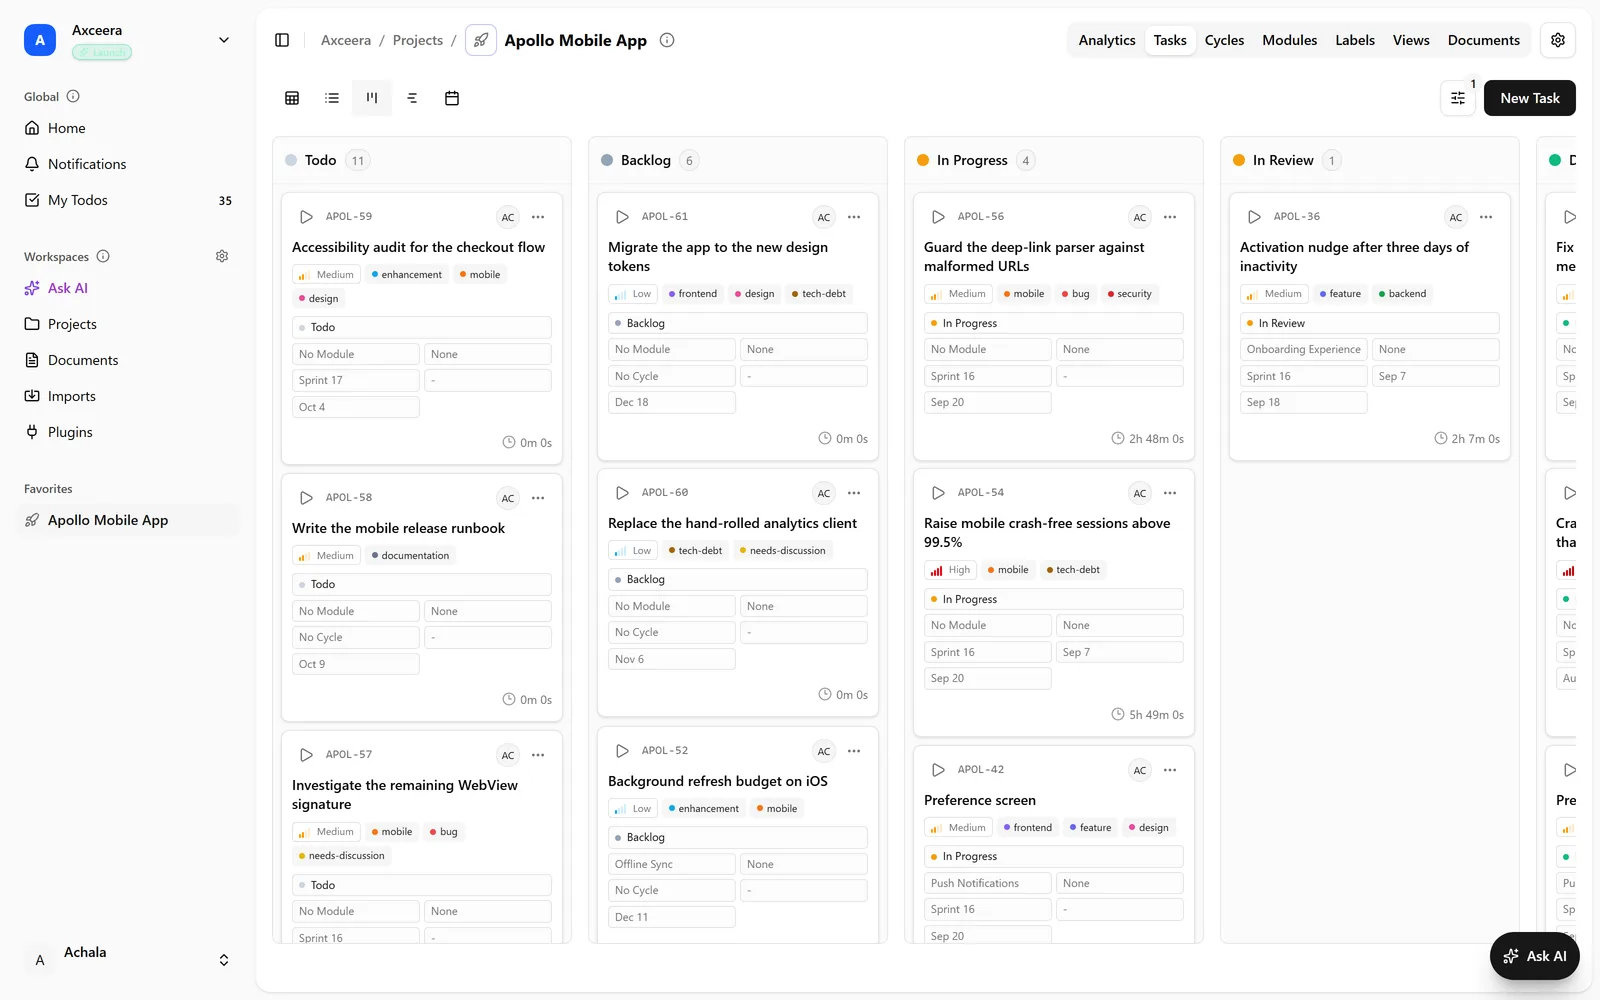
Task: Open No Module dropdown on APOL-61
Action: point(671,349)
